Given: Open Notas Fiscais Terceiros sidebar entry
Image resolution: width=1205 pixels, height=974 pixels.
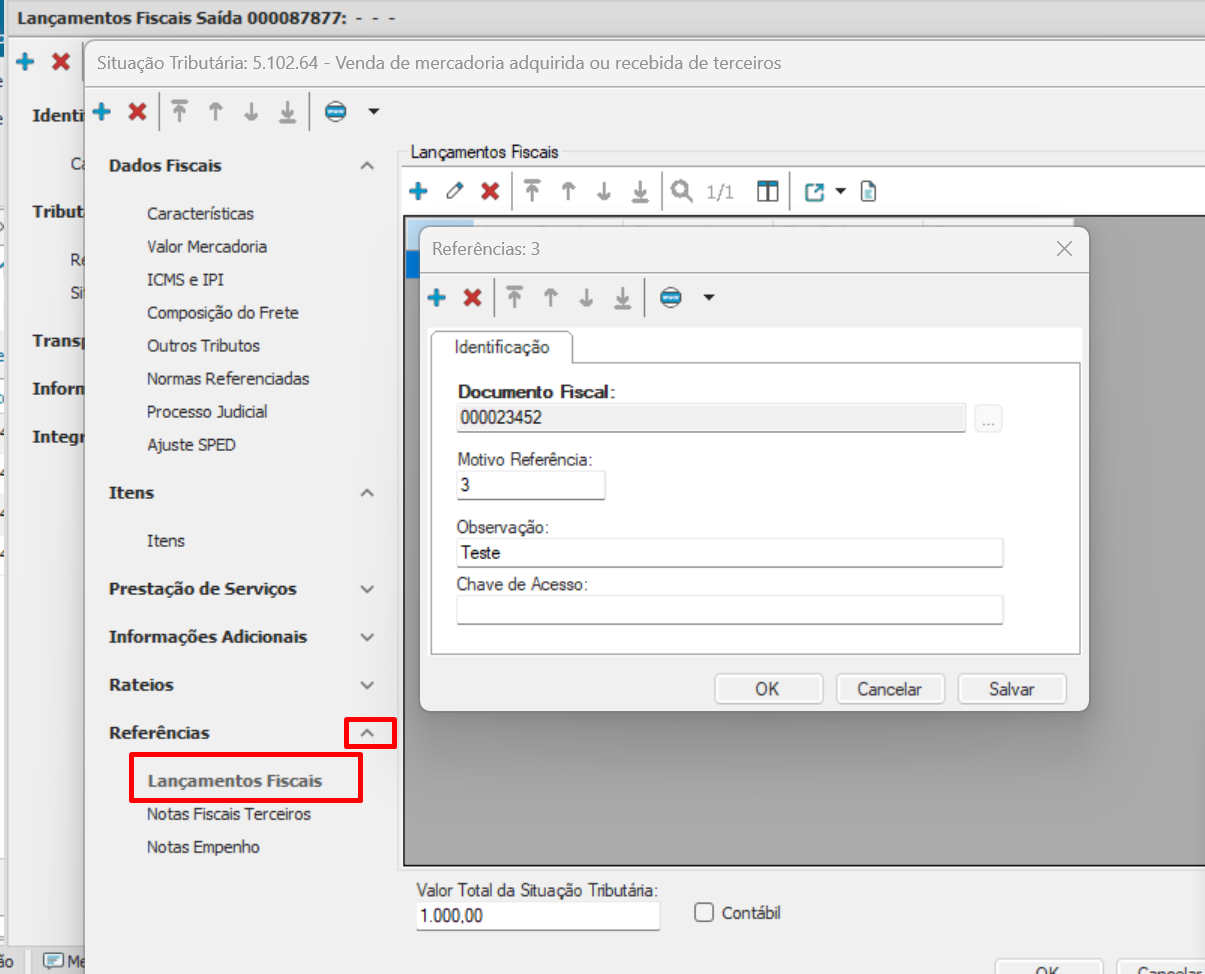Looking at the screenshot, I should pos(229,814).
